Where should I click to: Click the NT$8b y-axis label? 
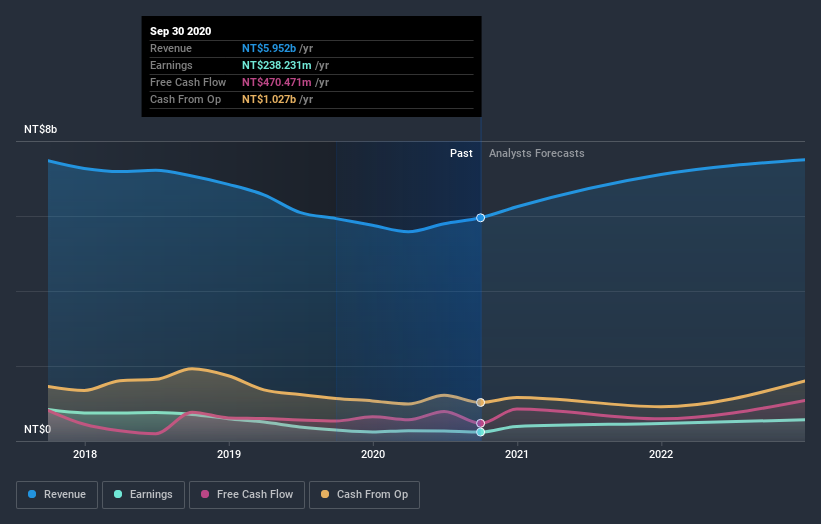click(x=40, y=129)
